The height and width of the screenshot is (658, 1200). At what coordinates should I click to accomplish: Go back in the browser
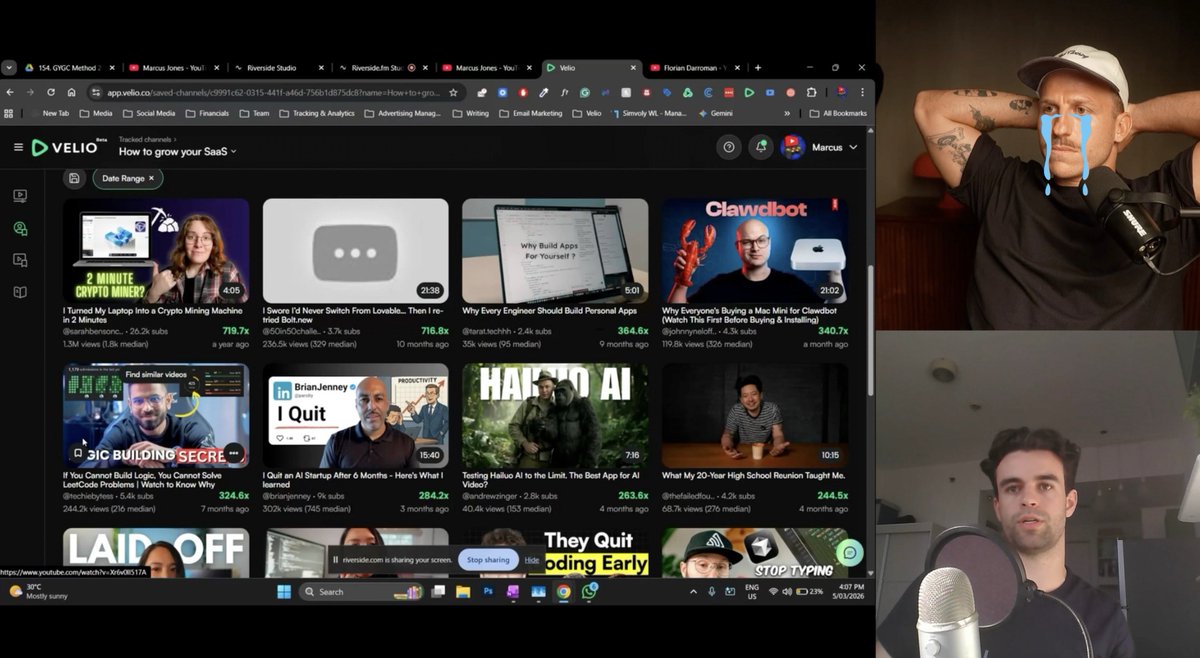pos(11,92)
